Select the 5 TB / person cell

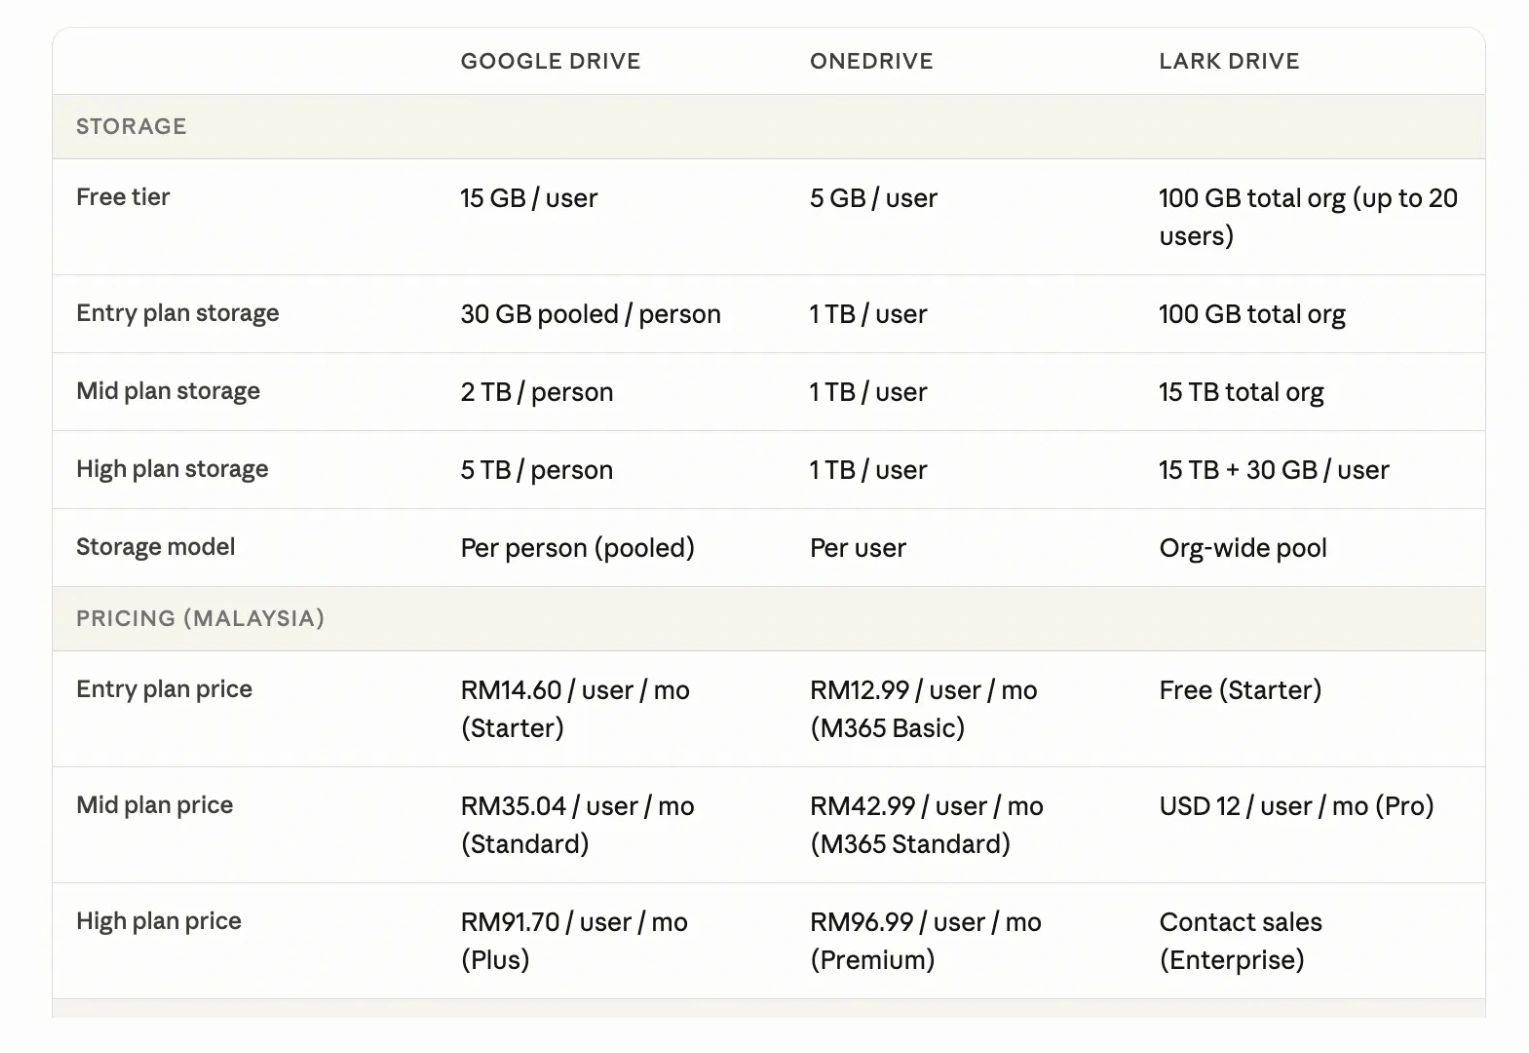coord(537,470)
